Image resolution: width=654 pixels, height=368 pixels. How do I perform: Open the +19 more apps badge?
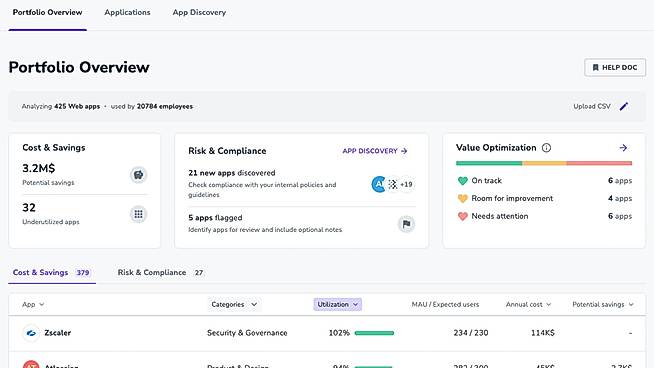click(x=406, y=184)
